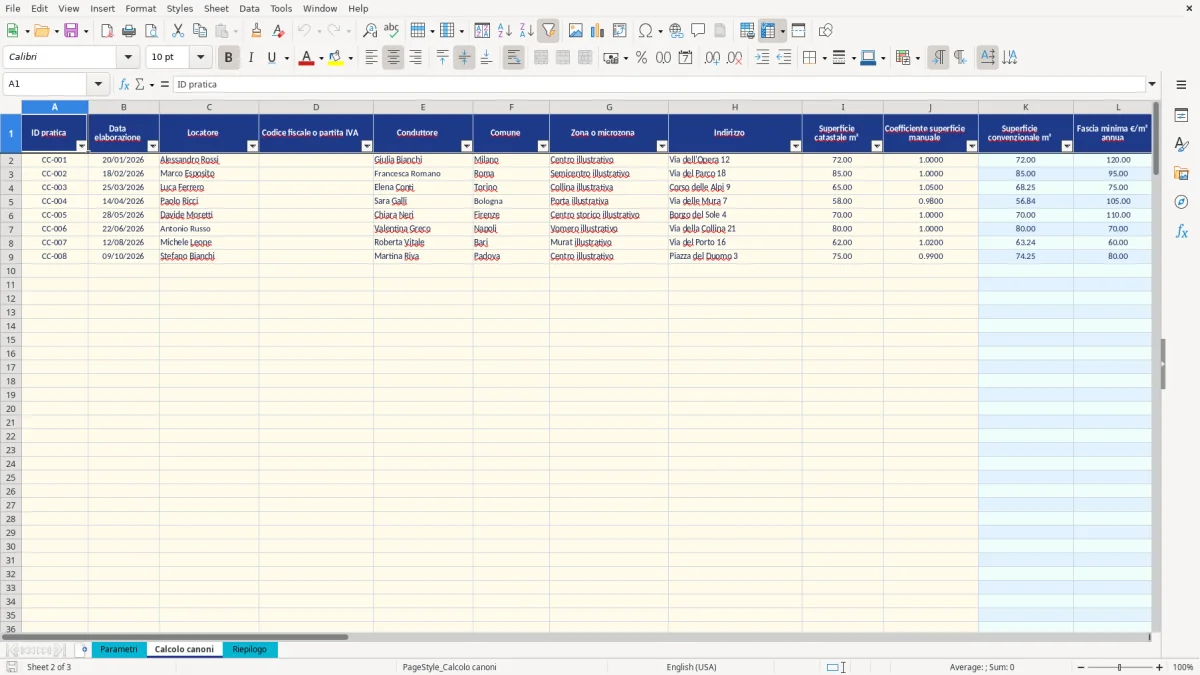The height and width of the screenshot is (675, 1200).
Task: Toggle Italic formatting
Action: 250,58
